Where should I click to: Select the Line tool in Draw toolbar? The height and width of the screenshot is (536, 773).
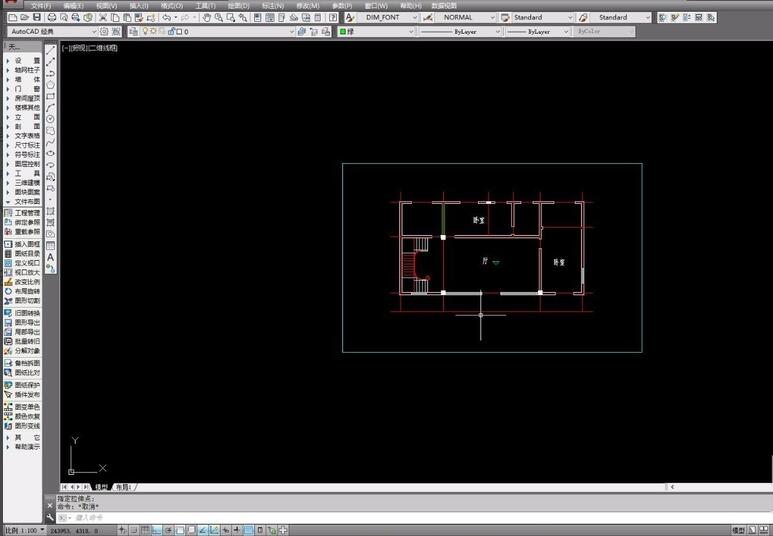50,50
